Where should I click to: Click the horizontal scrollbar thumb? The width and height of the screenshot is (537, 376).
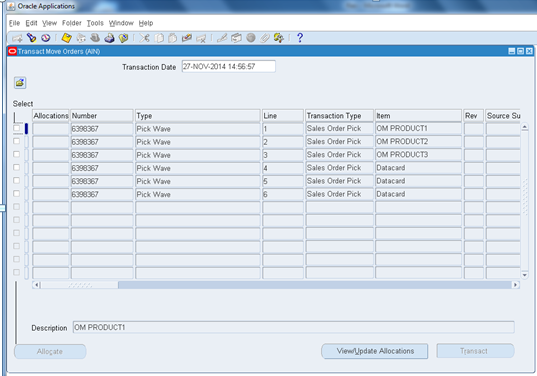pyautogui.click(x=80, y=285)
